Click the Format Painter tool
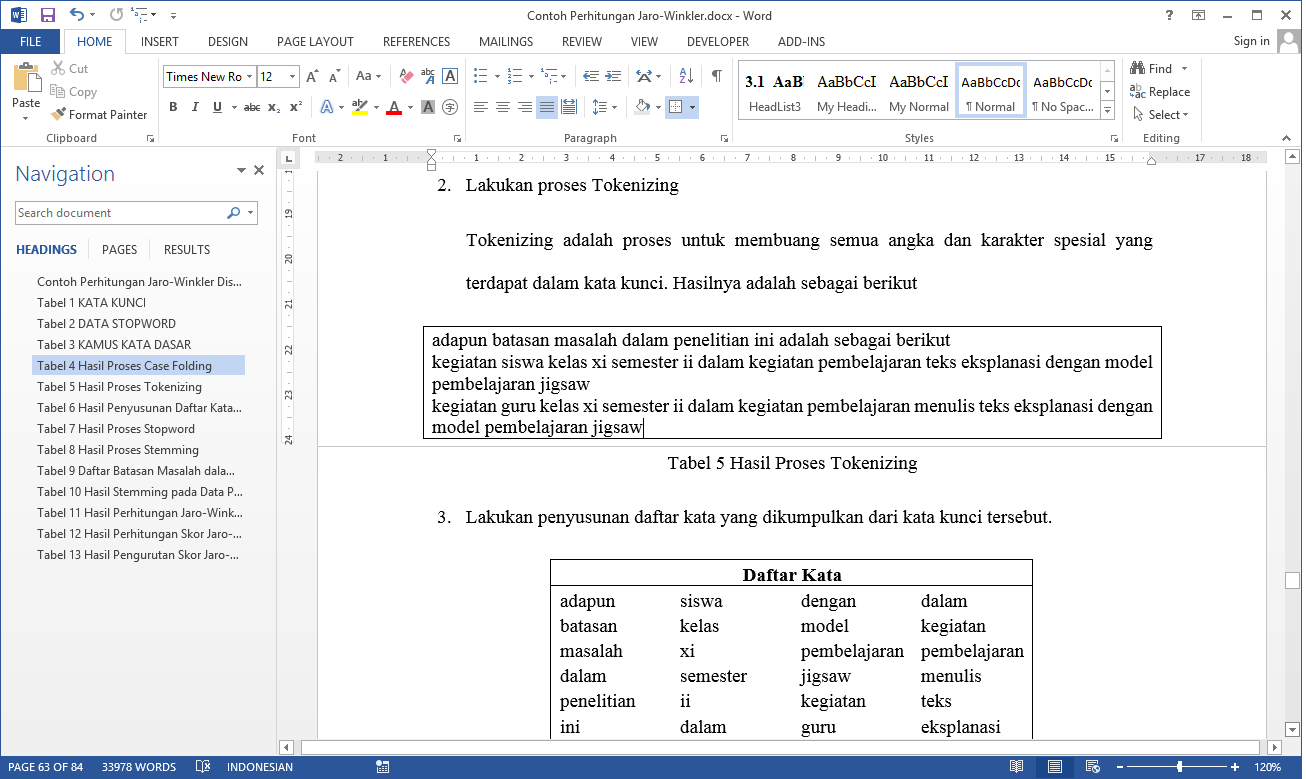This screenshot has height=779, width=1306. tap(99, 115)
